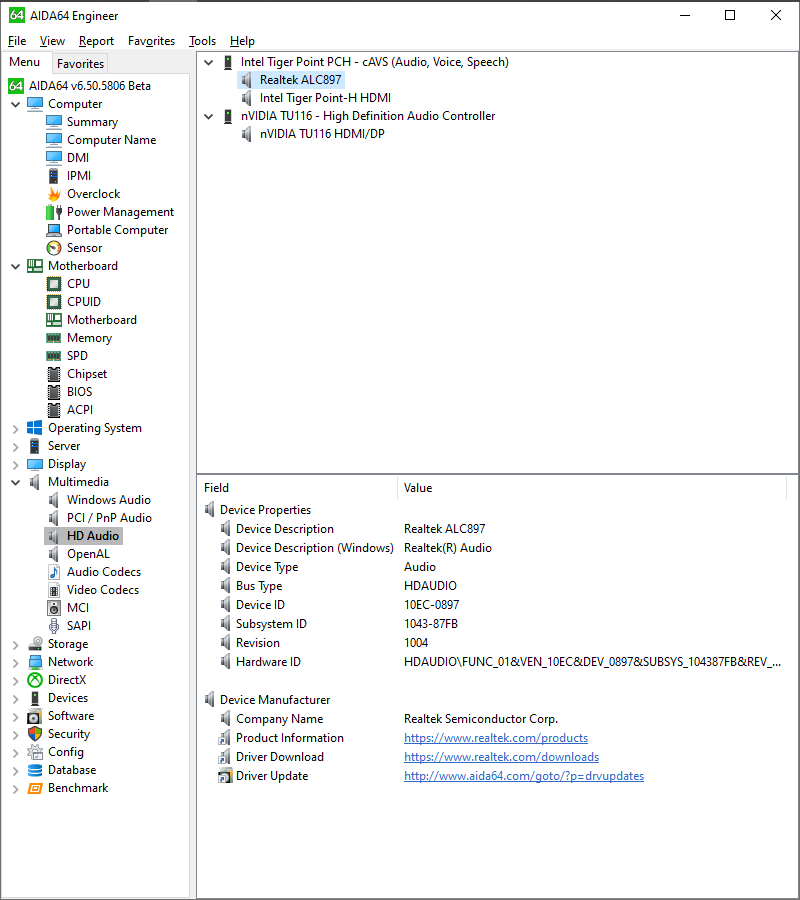
Task: Click the Network computers icon
Action: click(35, 662)
